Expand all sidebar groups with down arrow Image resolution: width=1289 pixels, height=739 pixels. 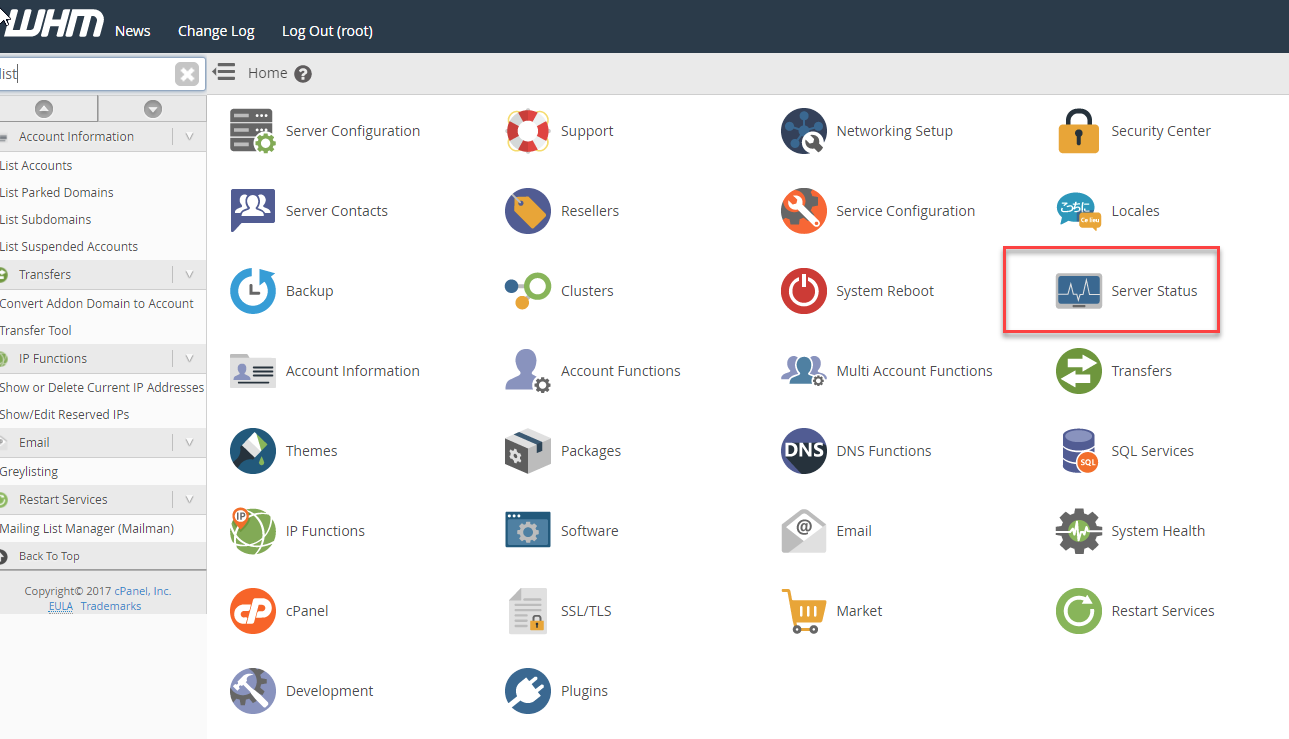152,109
